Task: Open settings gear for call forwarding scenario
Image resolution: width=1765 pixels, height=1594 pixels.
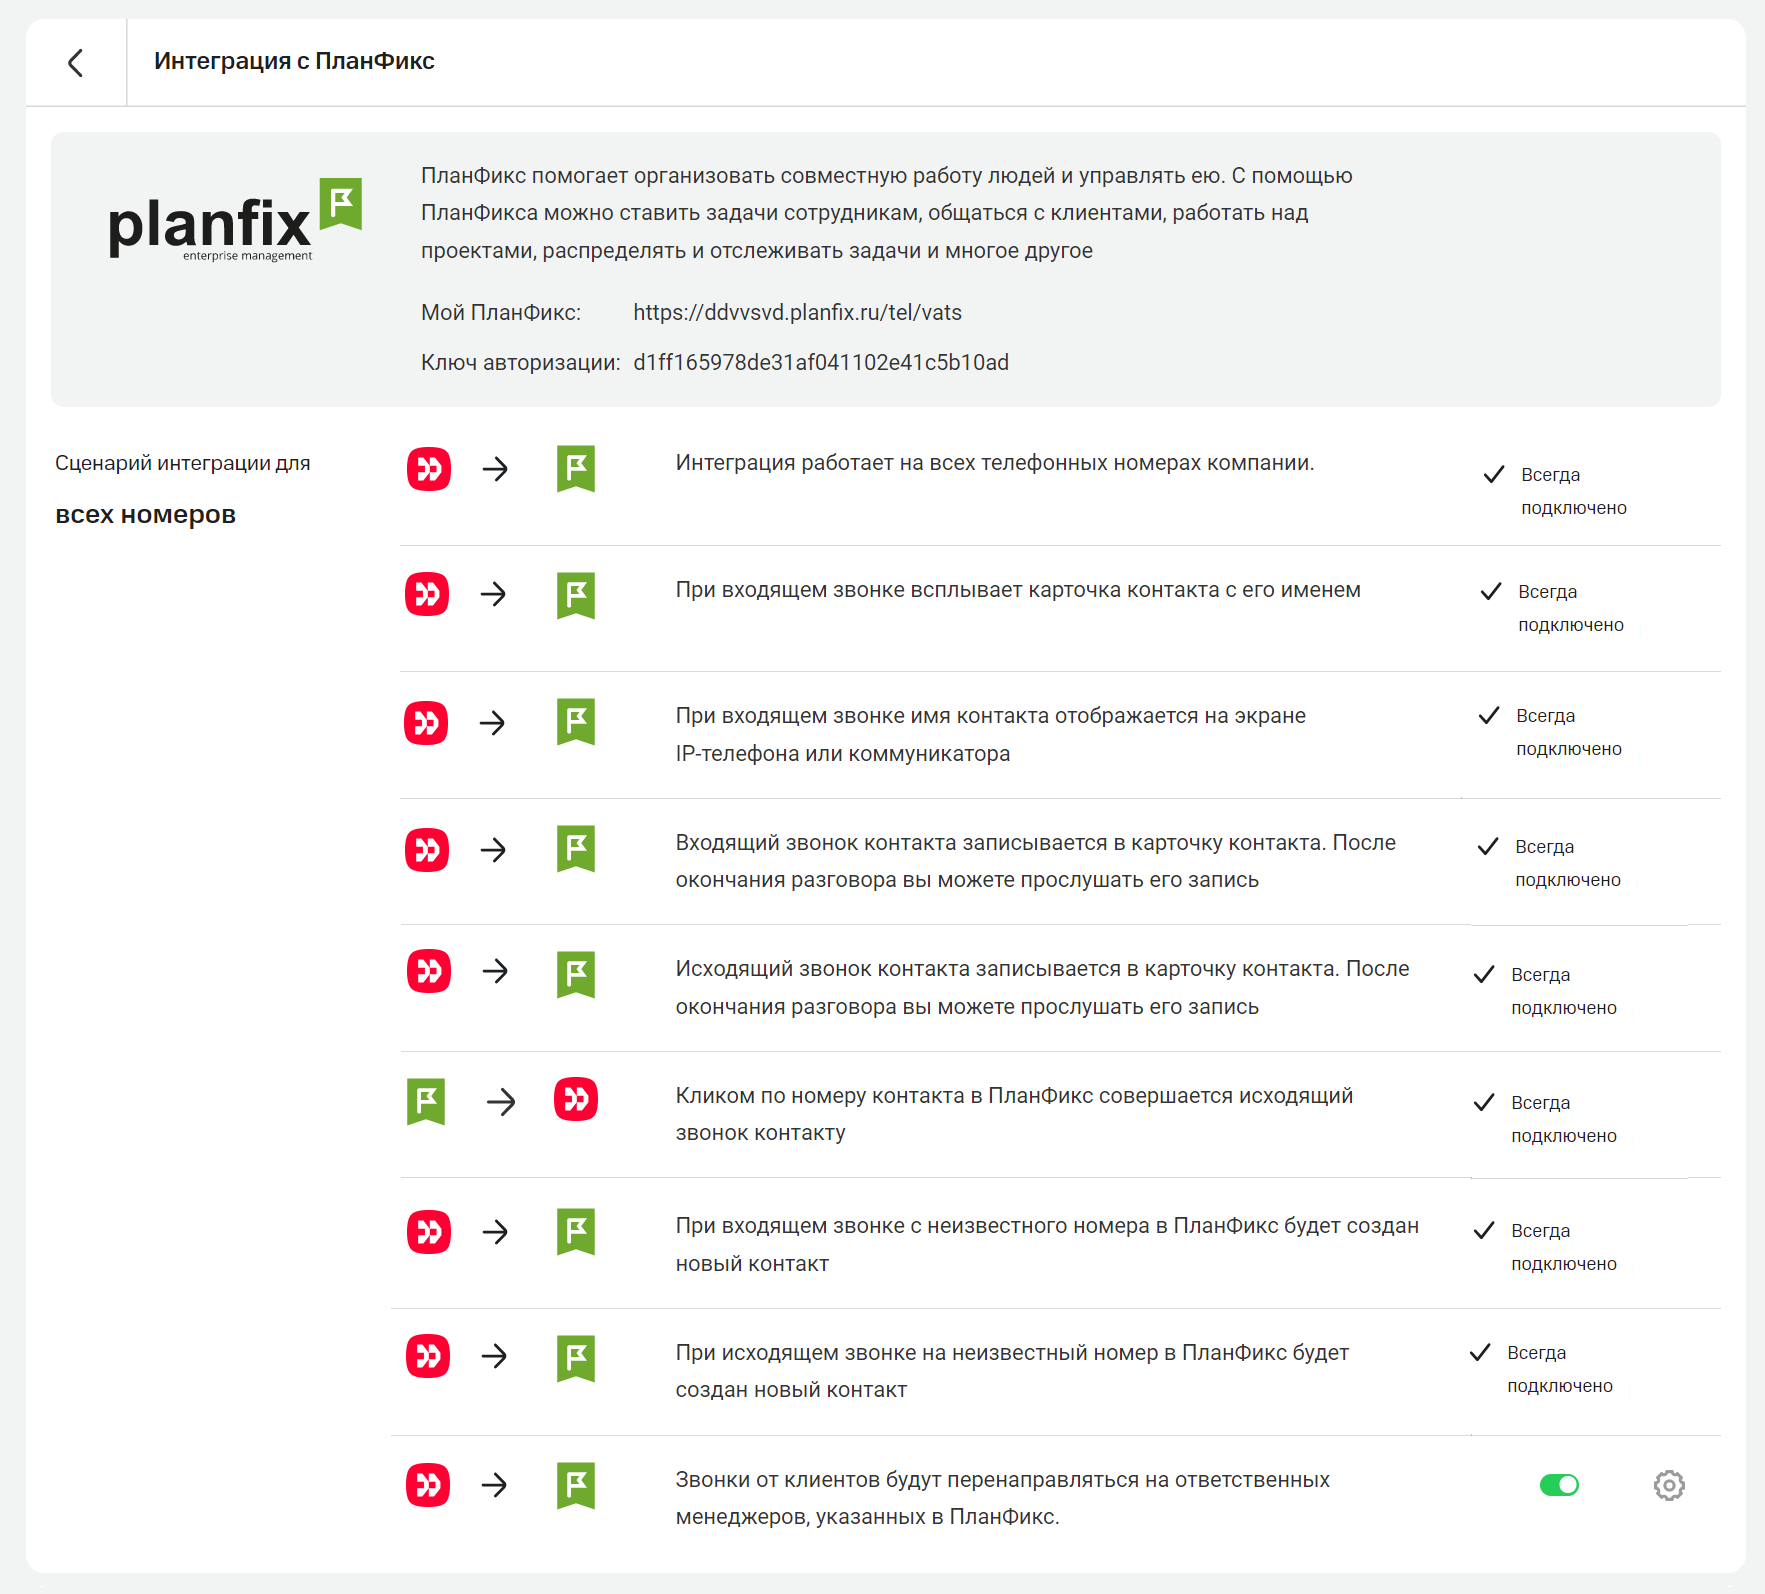Action: click(x=1668, y=1485)
